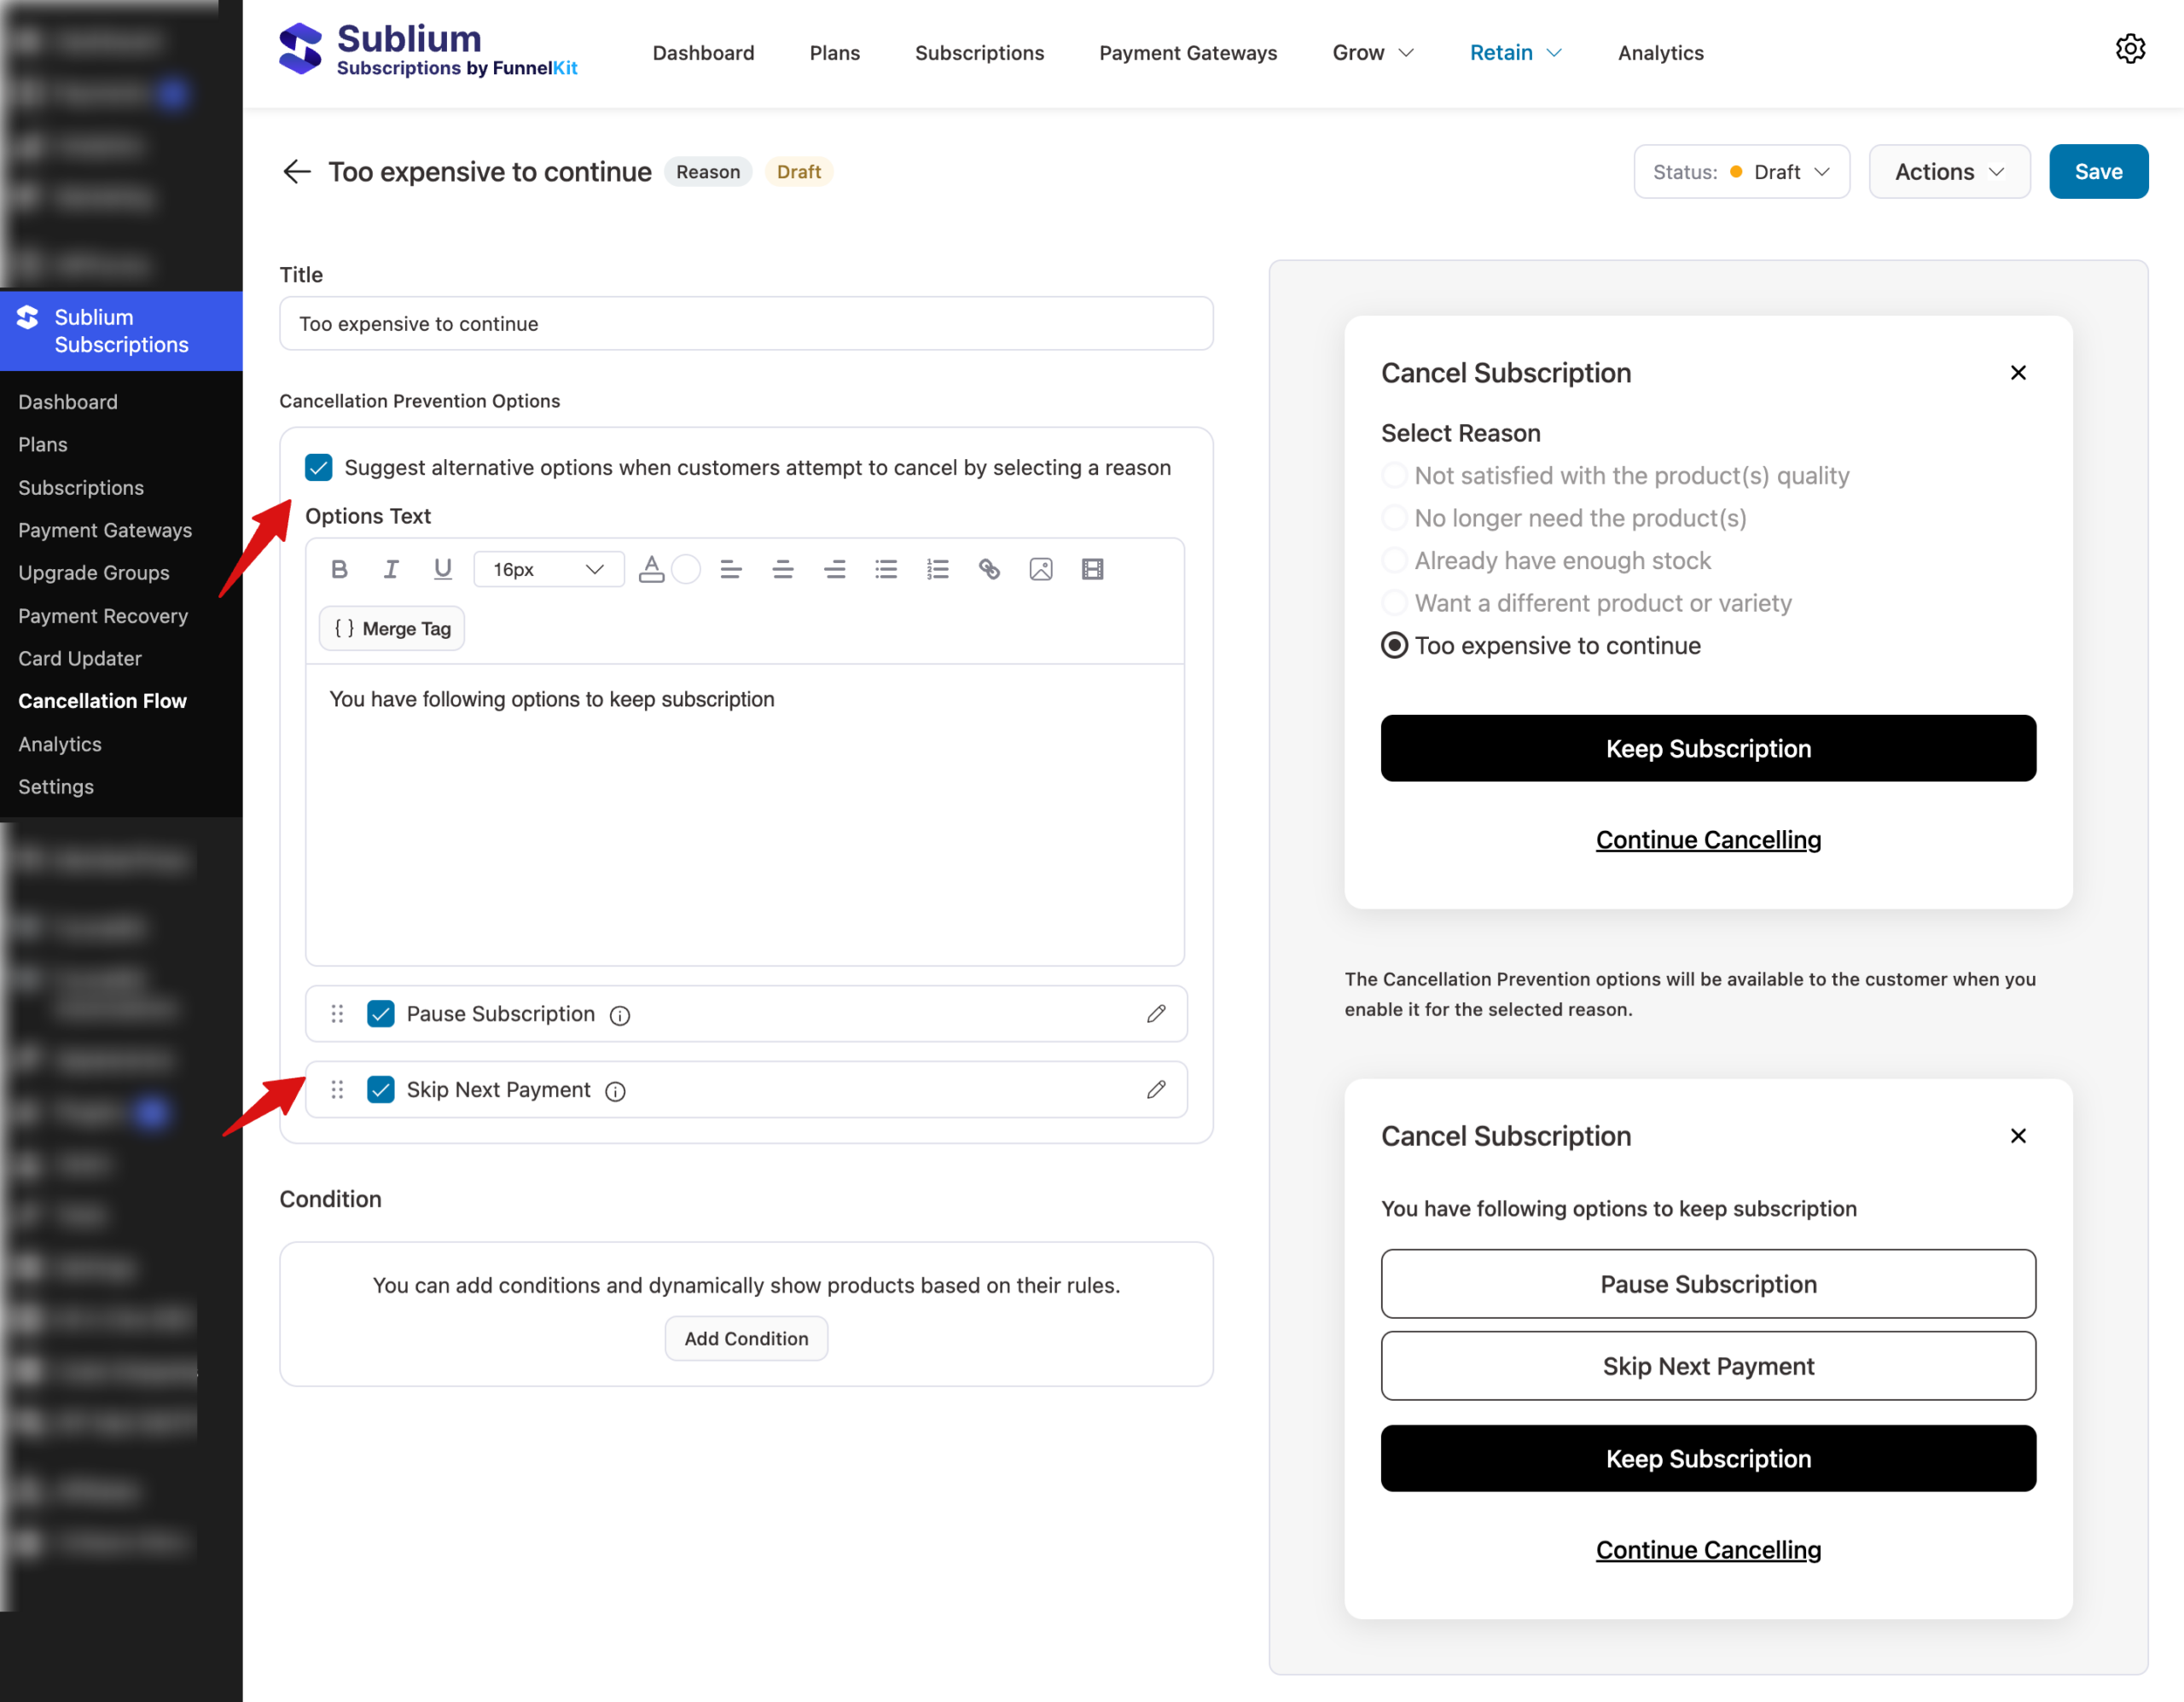Click the Title input field

tap(746, 323)
